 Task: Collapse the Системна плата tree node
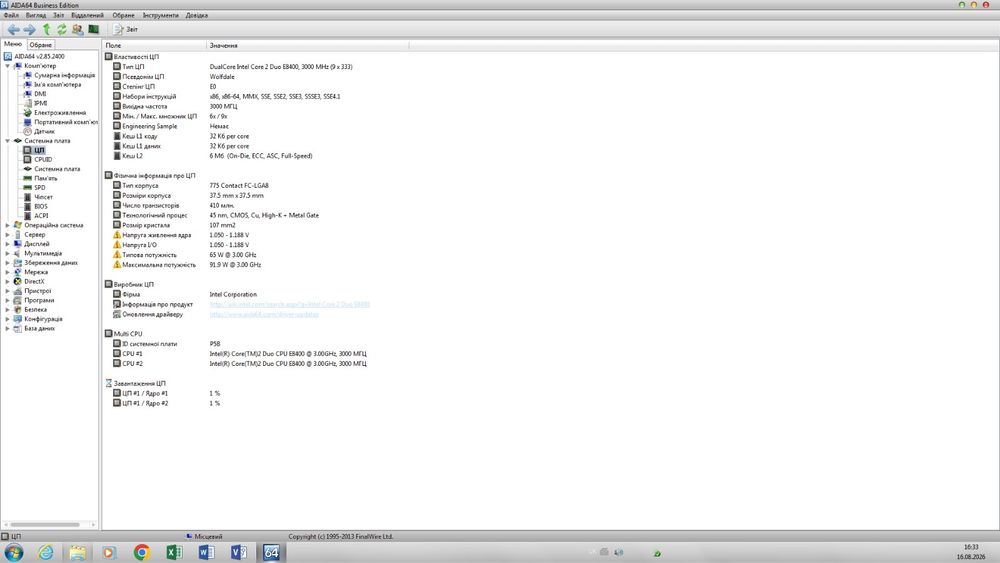pos(8,141)
